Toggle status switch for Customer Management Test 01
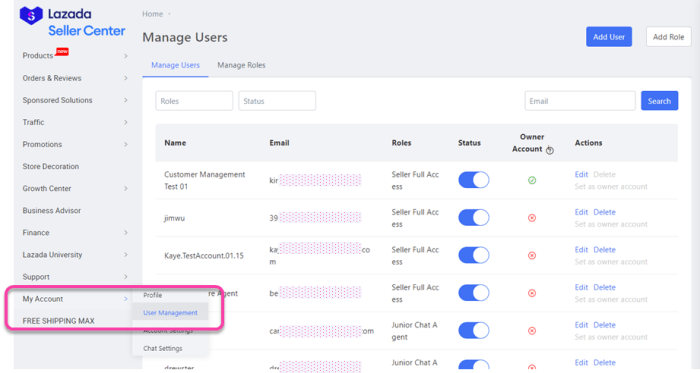 [474, 180]
